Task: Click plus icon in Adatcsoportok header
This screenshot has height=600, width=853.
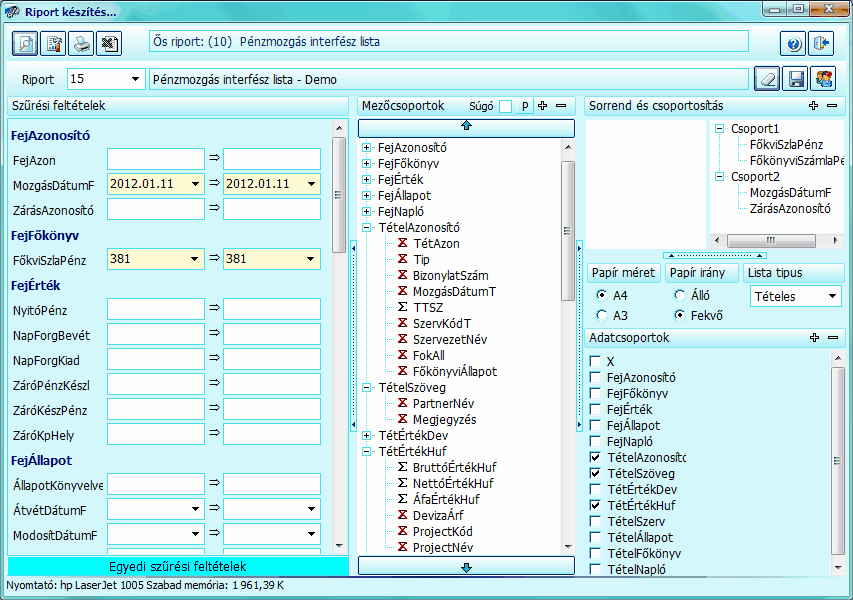Action: click(x=814, y=338)
